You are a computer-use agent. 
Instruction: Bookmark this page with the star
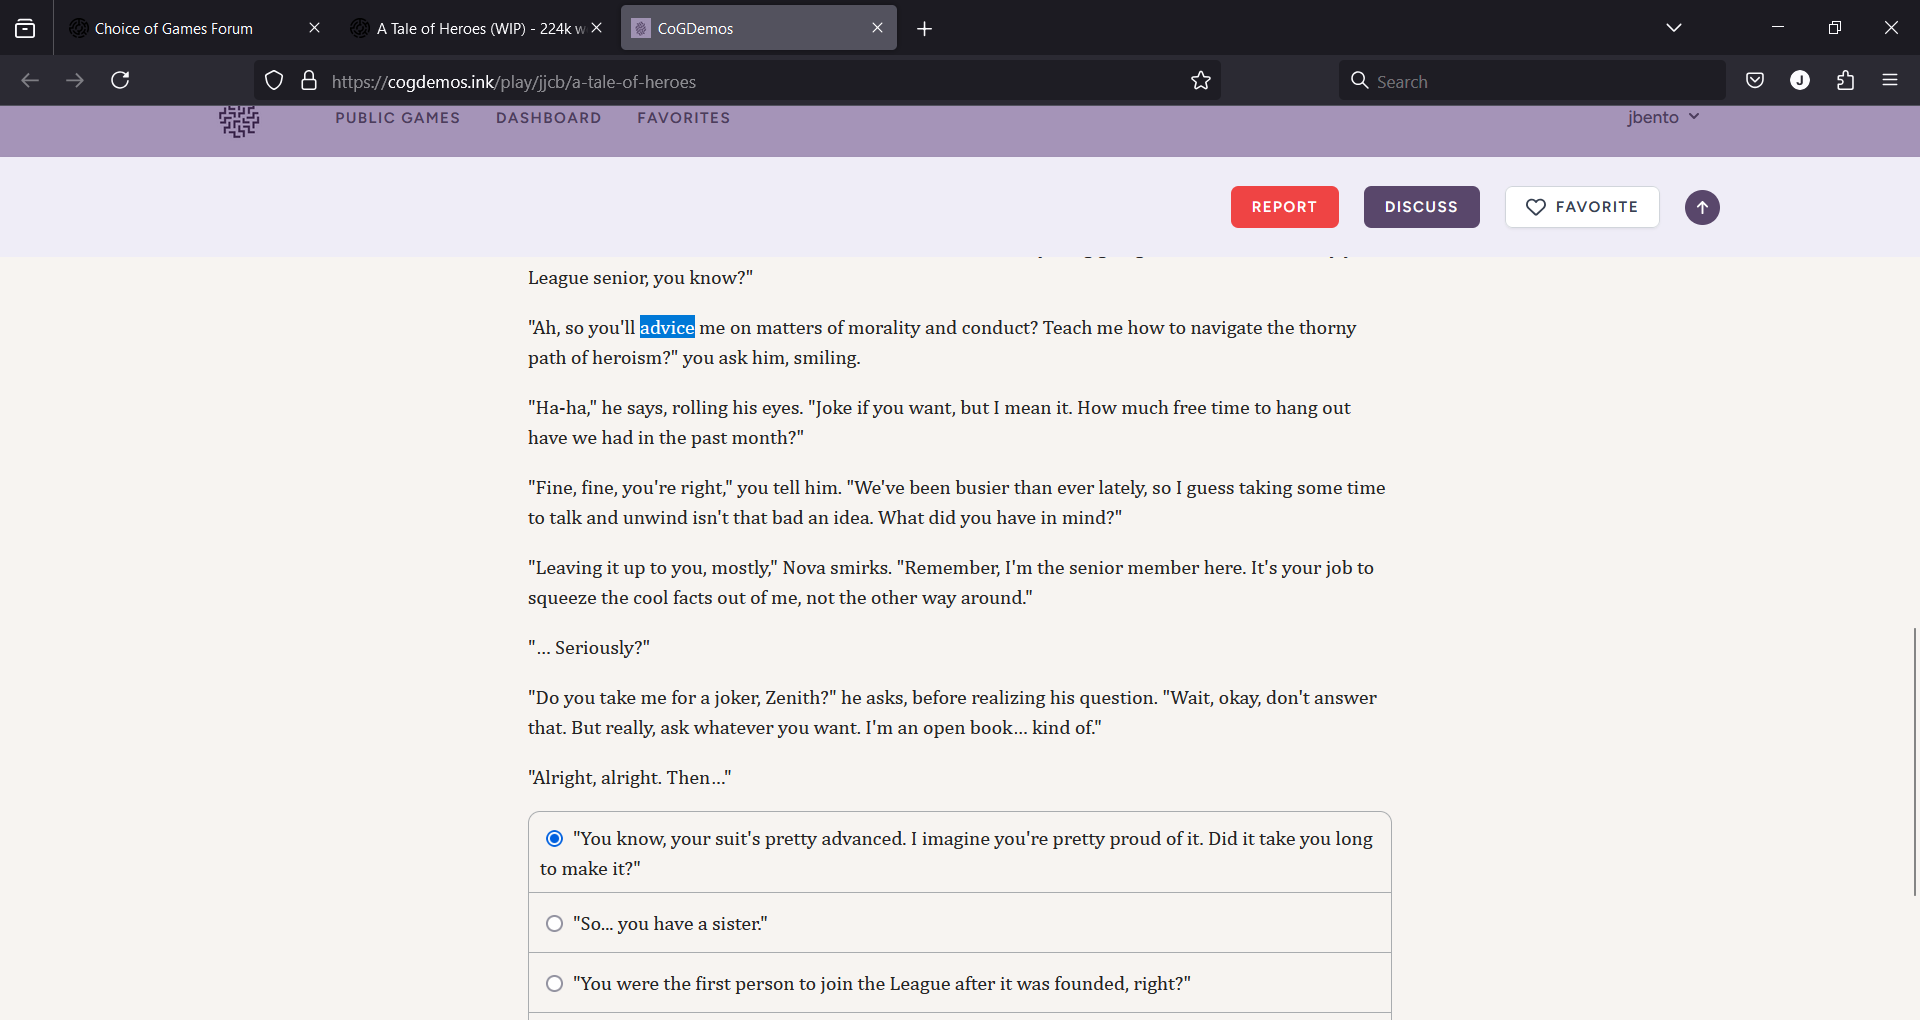point(1201,81)
